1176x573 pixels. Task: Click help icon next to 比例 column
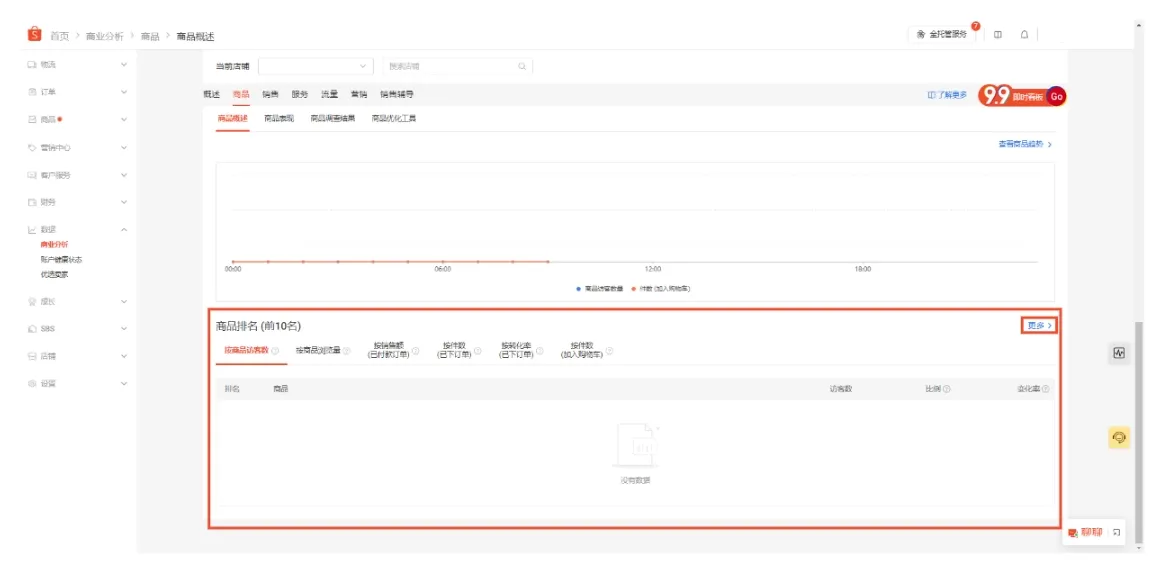(947, 389)
